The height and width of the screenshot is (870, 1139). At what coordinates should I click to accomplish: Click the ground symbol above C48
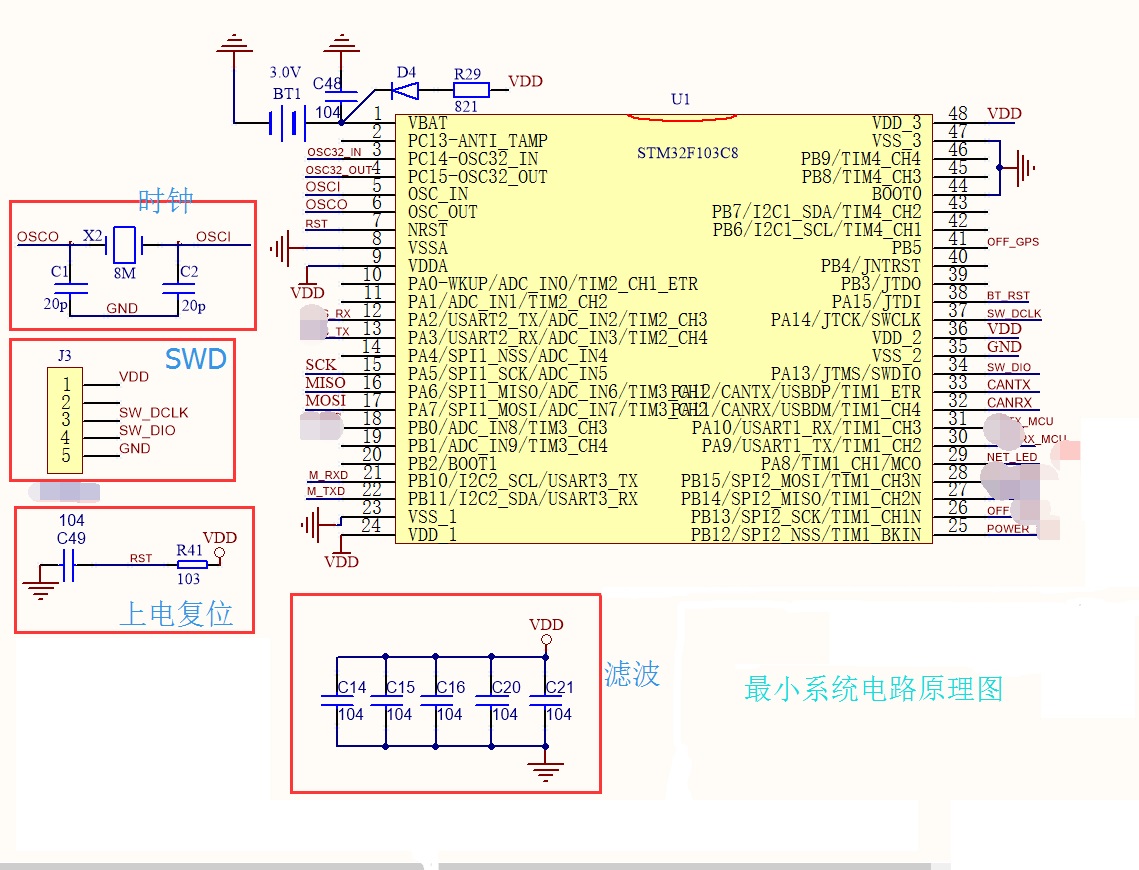341,42
